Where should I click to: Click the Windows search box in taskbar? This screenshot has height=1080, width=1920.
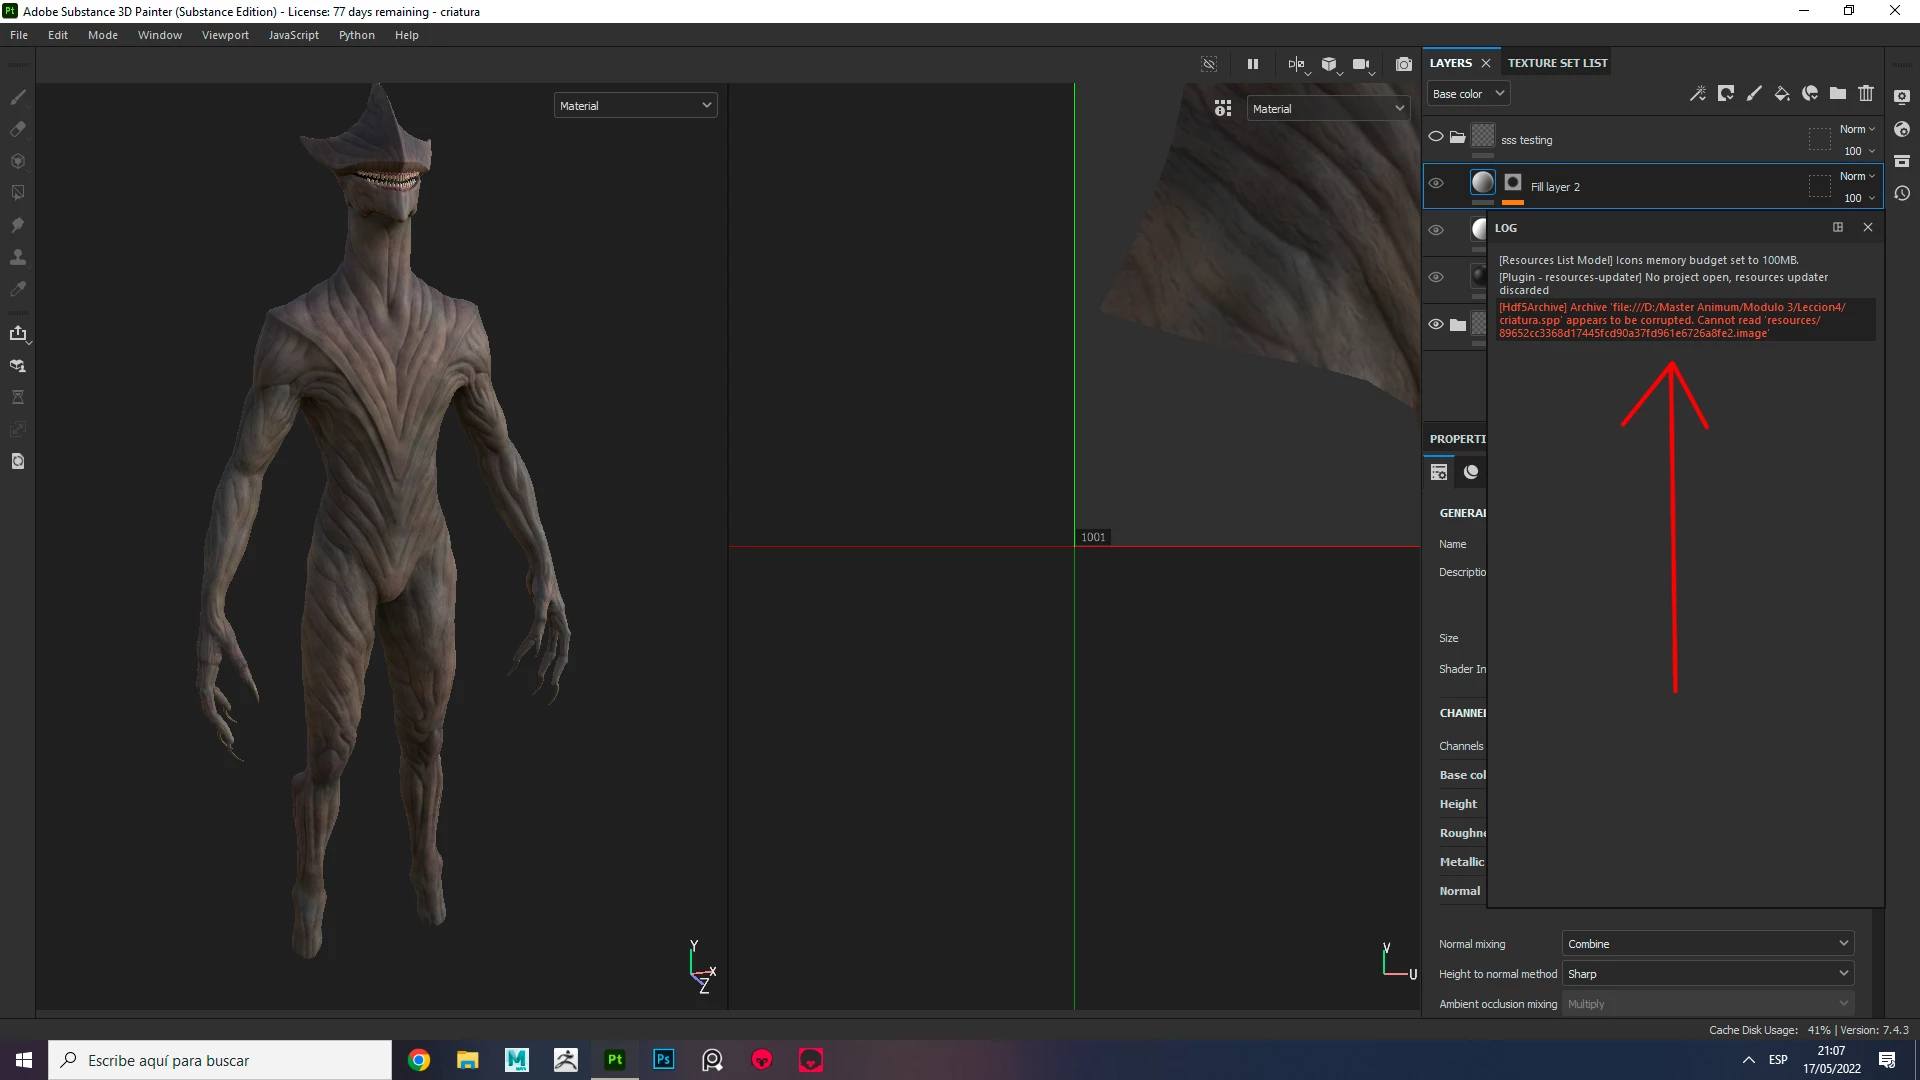point(220,1060)
